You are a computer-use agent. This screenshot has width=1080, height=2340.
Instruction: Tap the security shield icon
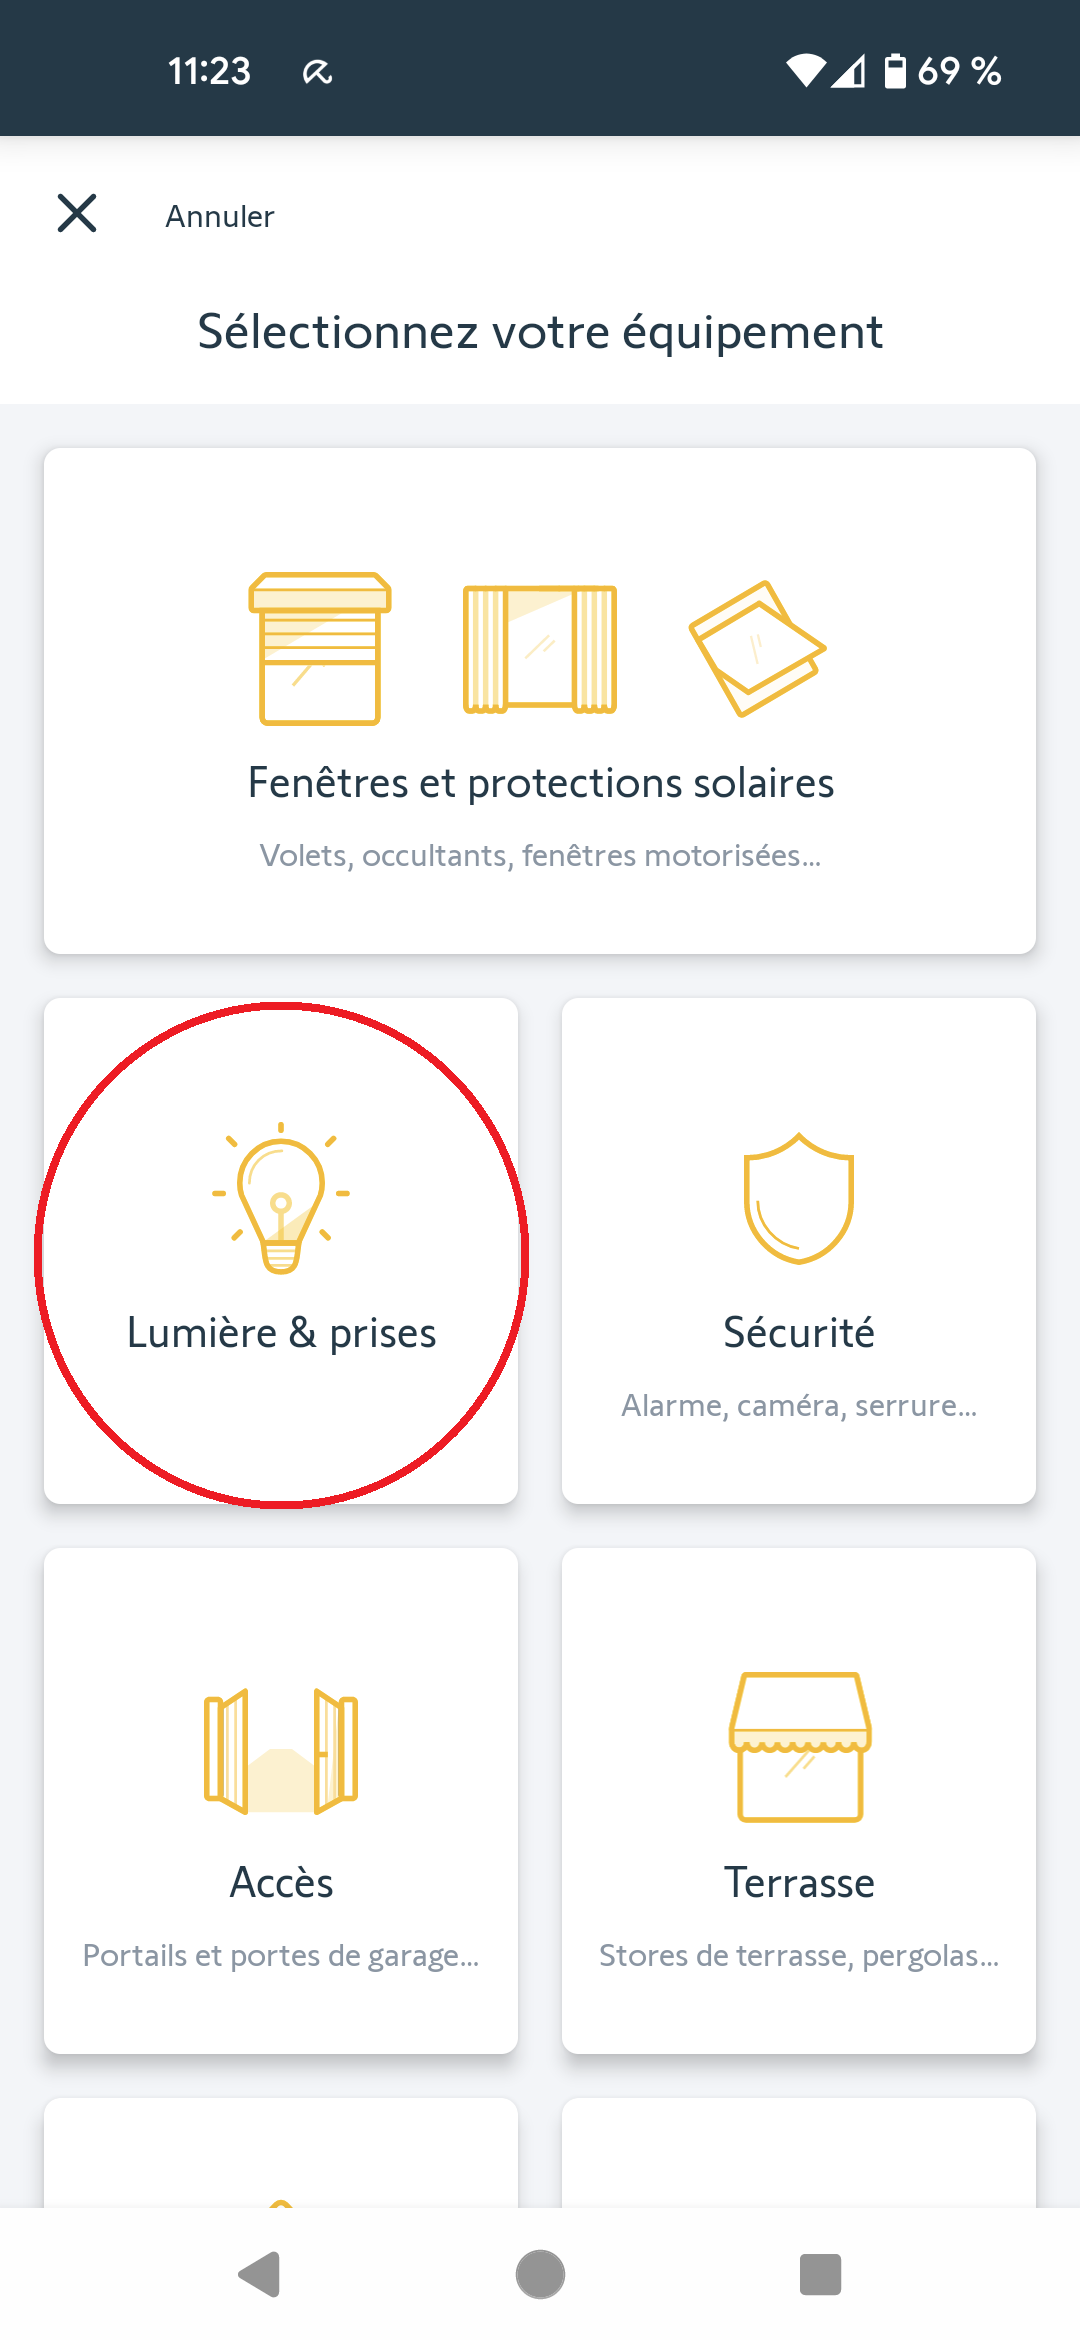point(799,1198)
